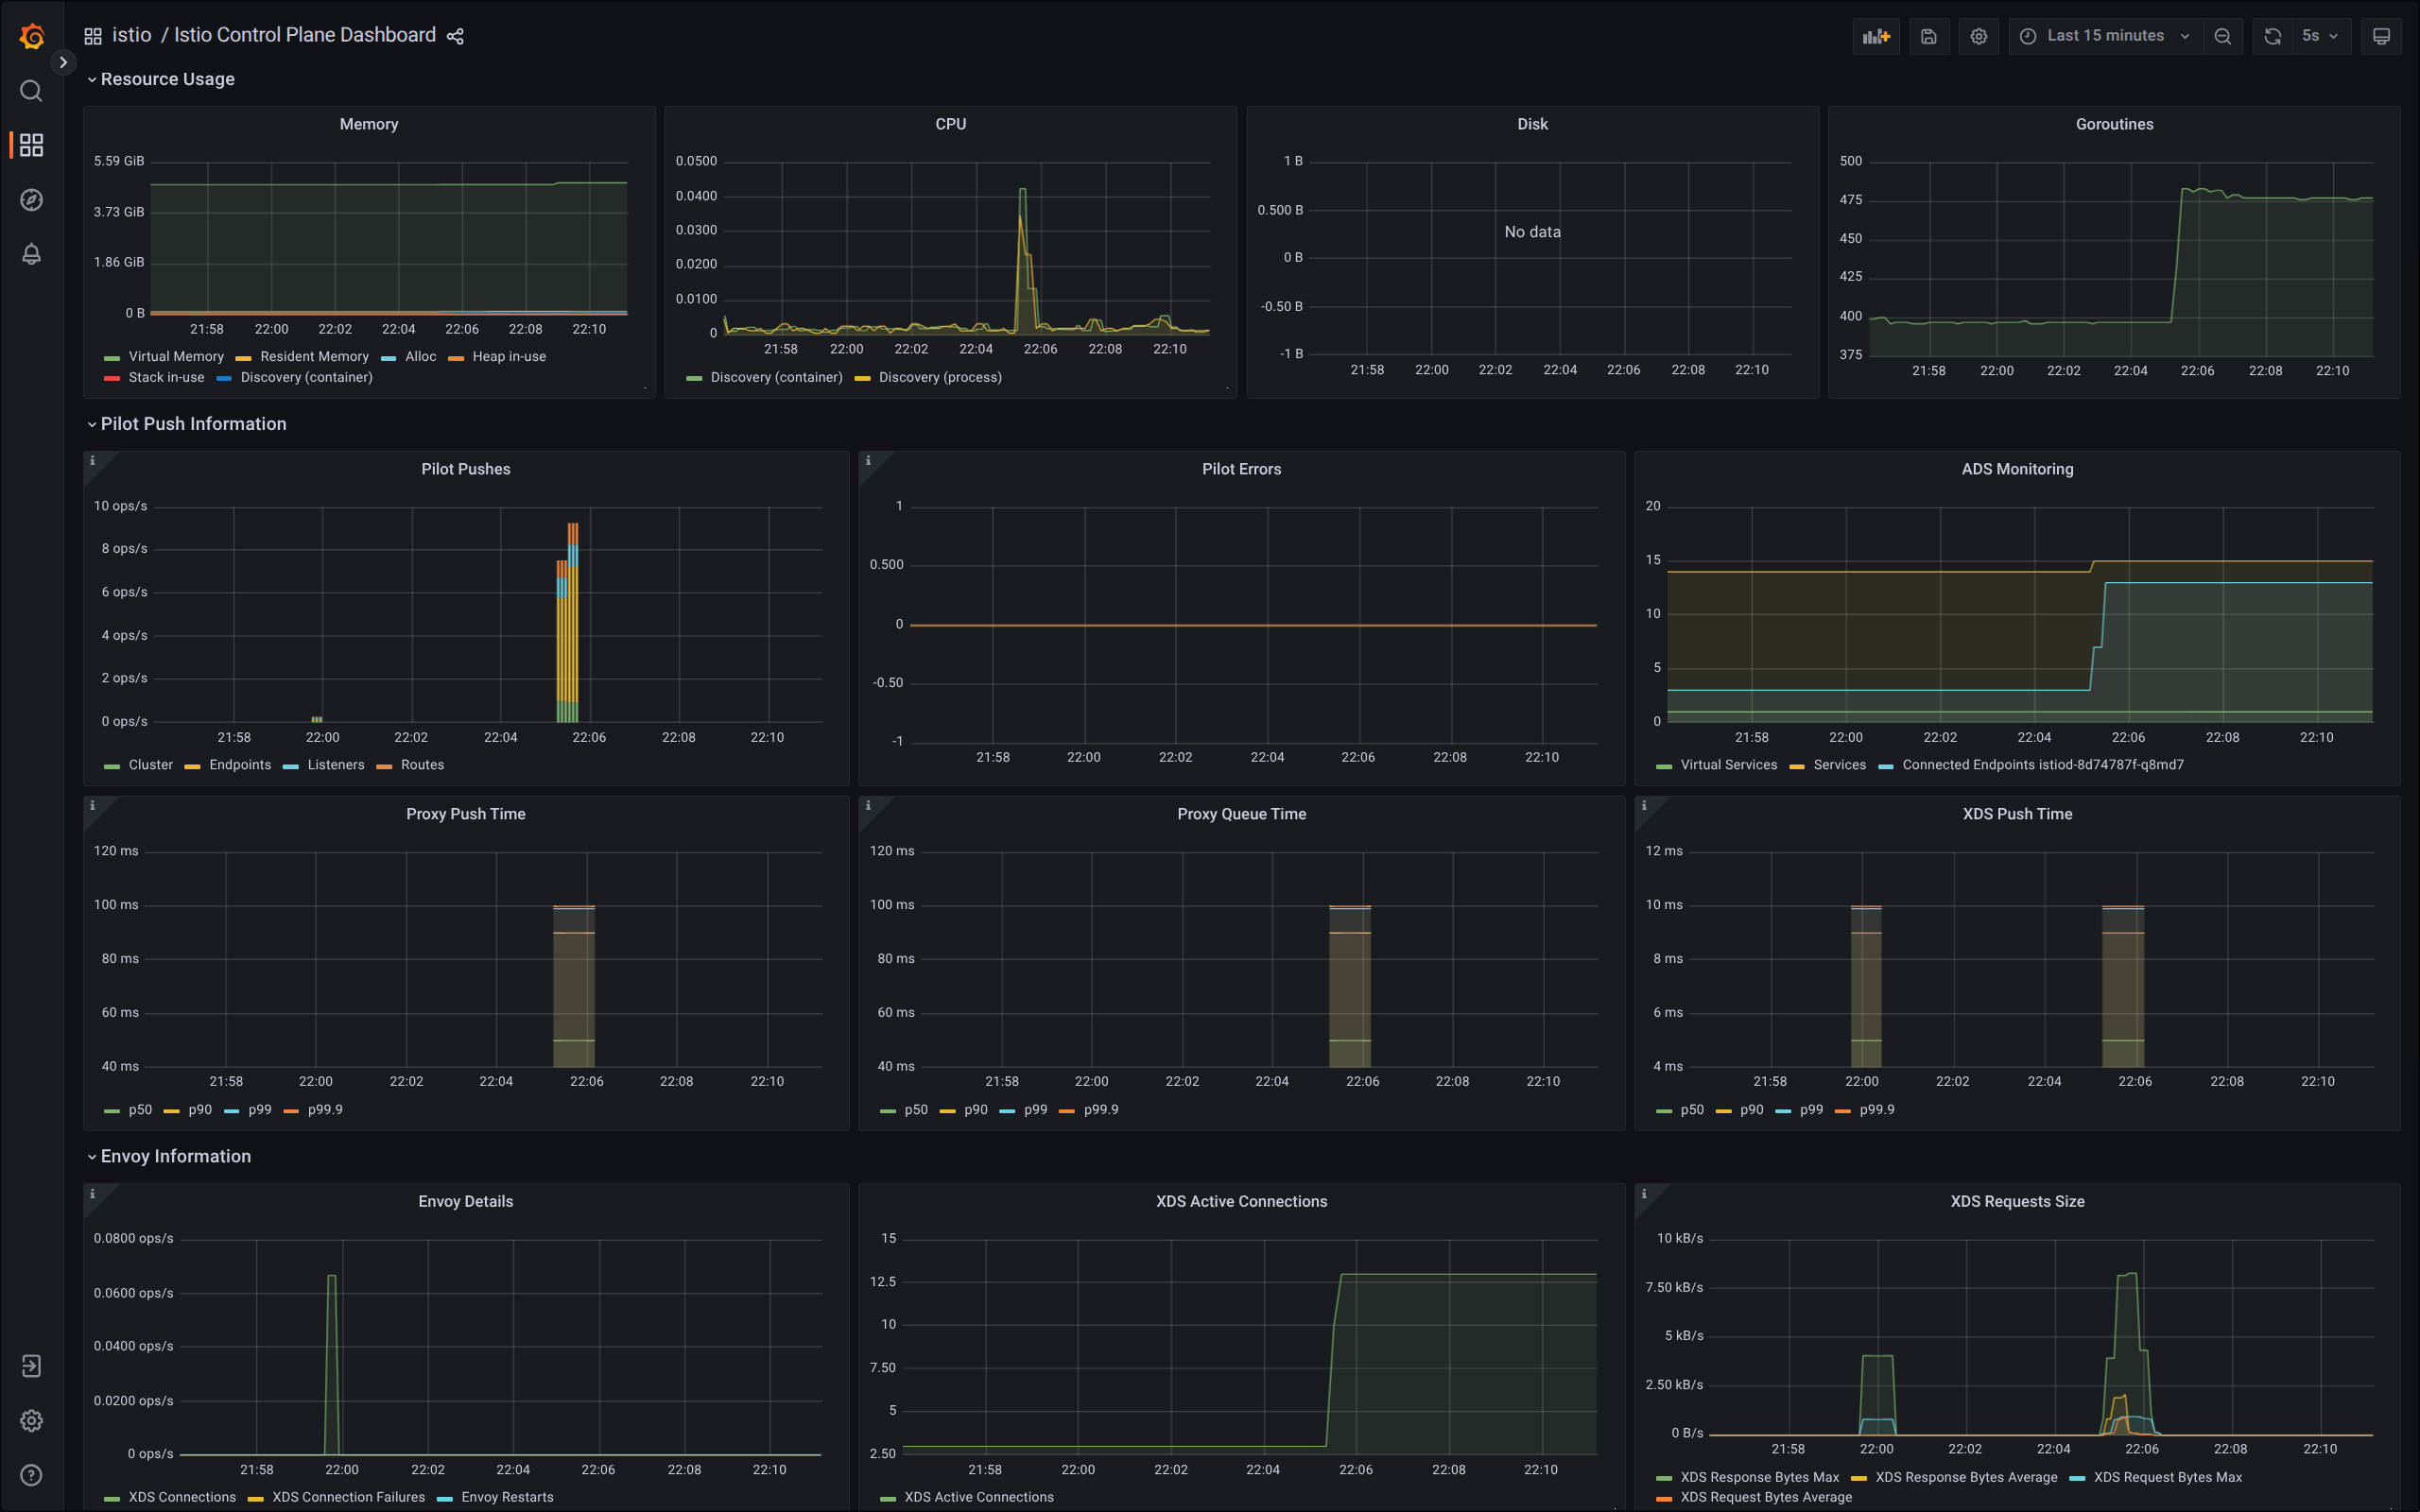Click the Cluster green color swatch

(112, 767)
